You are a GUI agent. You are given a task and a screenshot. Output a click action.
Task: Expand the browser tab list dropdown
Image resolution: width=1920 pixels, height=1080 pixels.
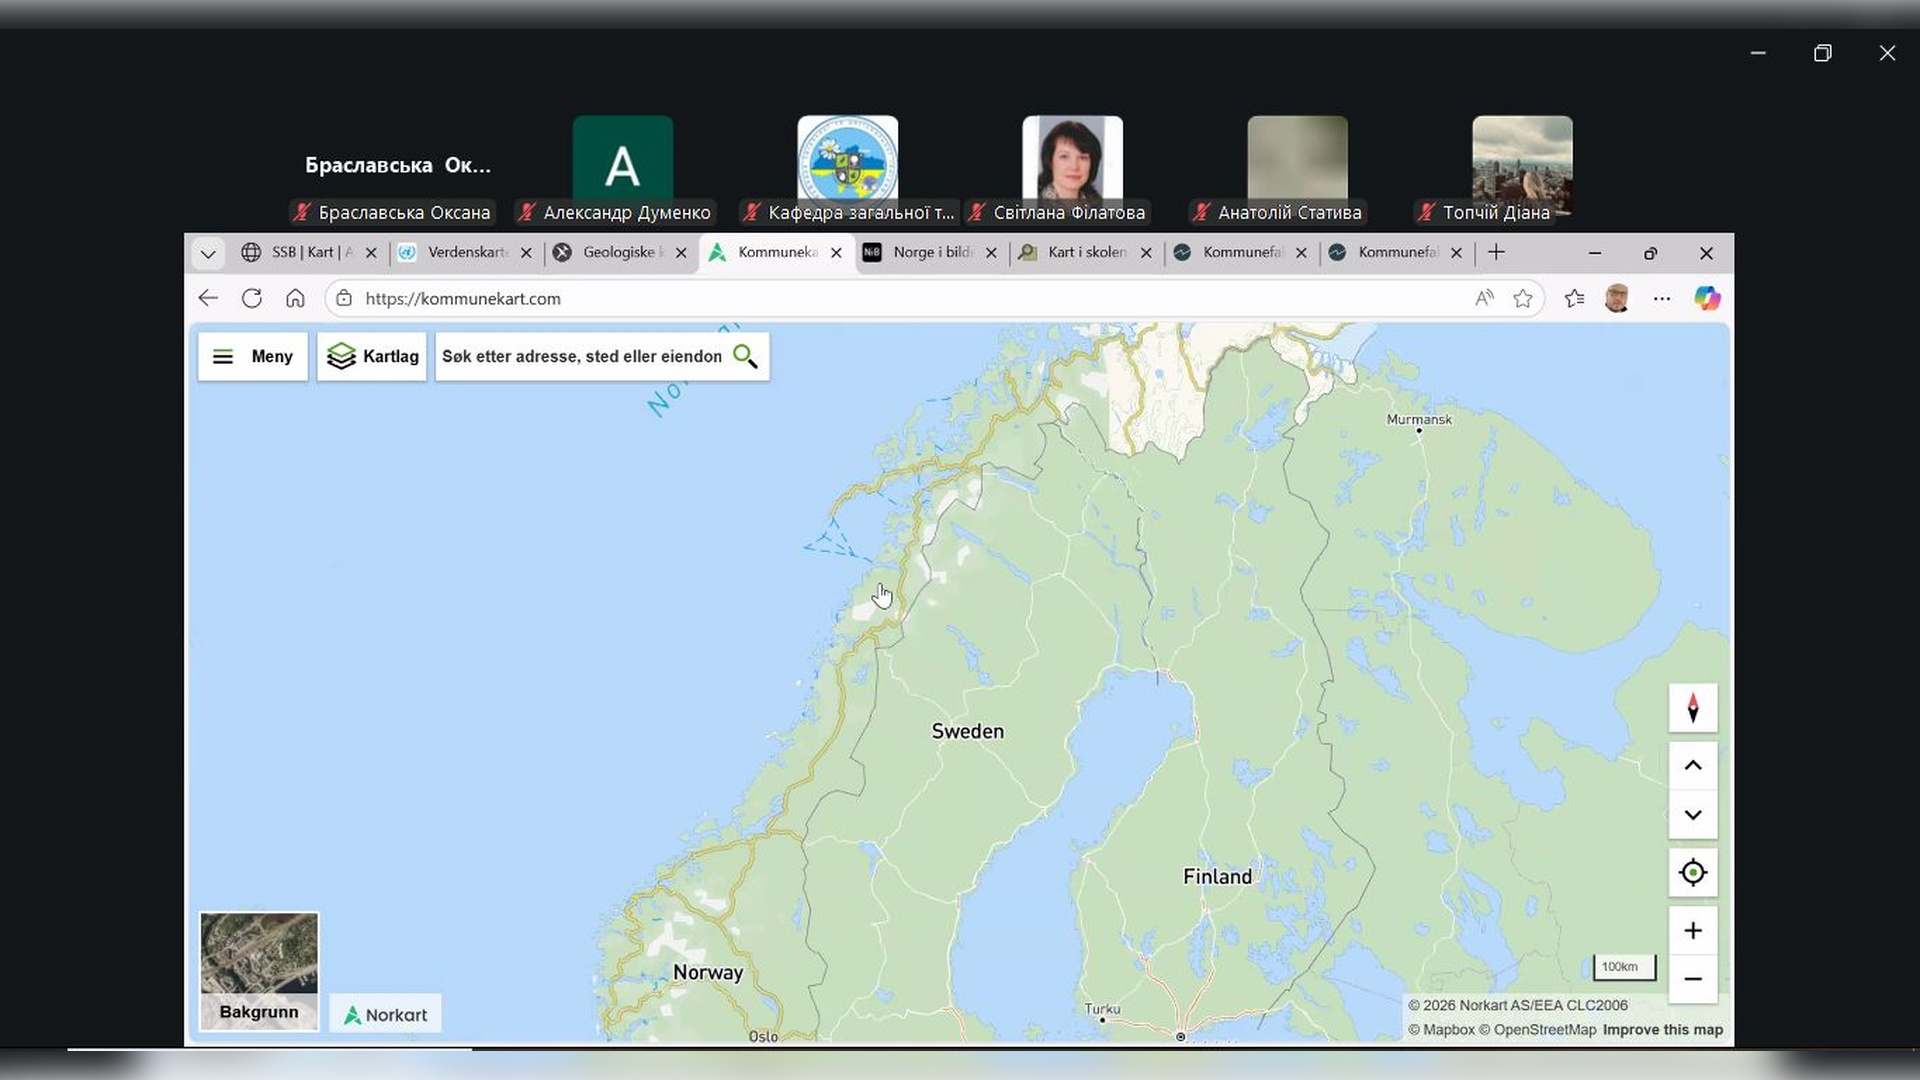point(208,253)
